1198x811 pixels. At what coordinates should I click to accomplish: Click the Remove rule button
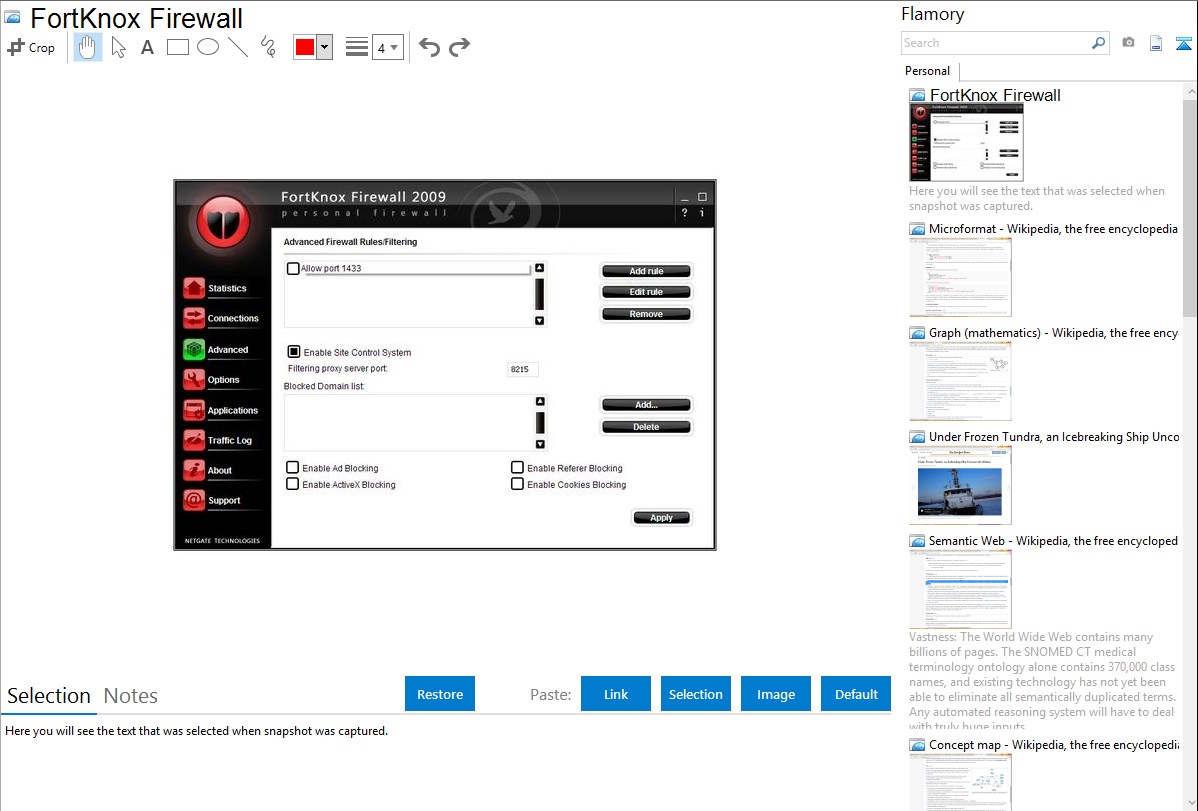tap(646, 313)
